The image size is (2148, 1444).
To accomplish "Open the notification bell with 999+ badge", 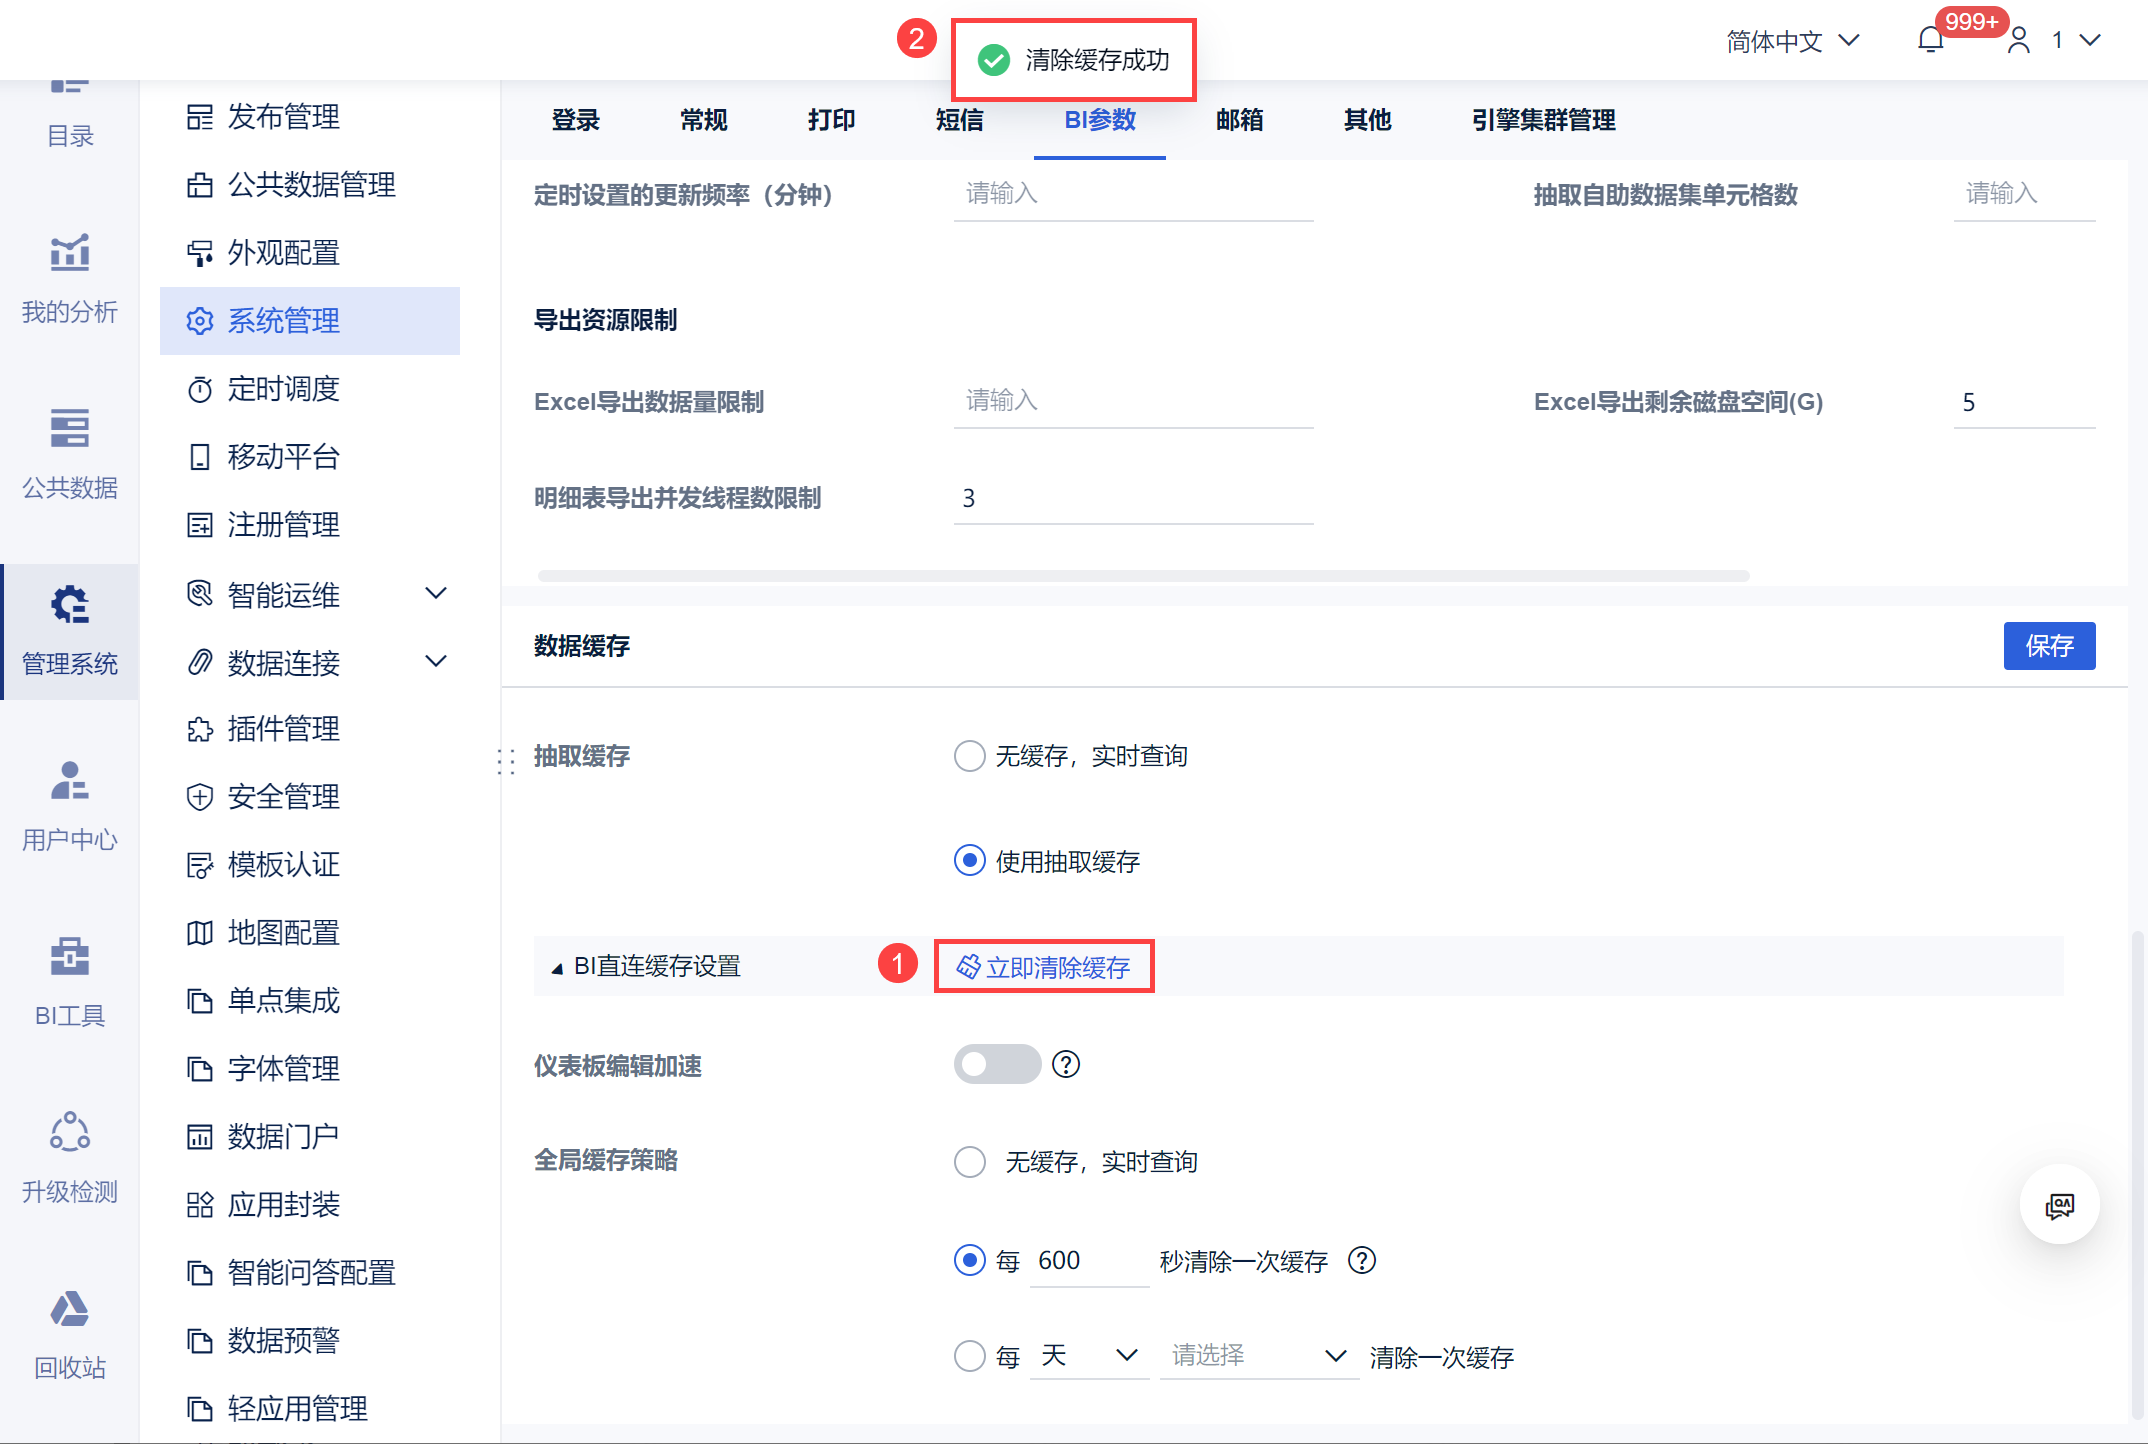I will (1932, 40).
